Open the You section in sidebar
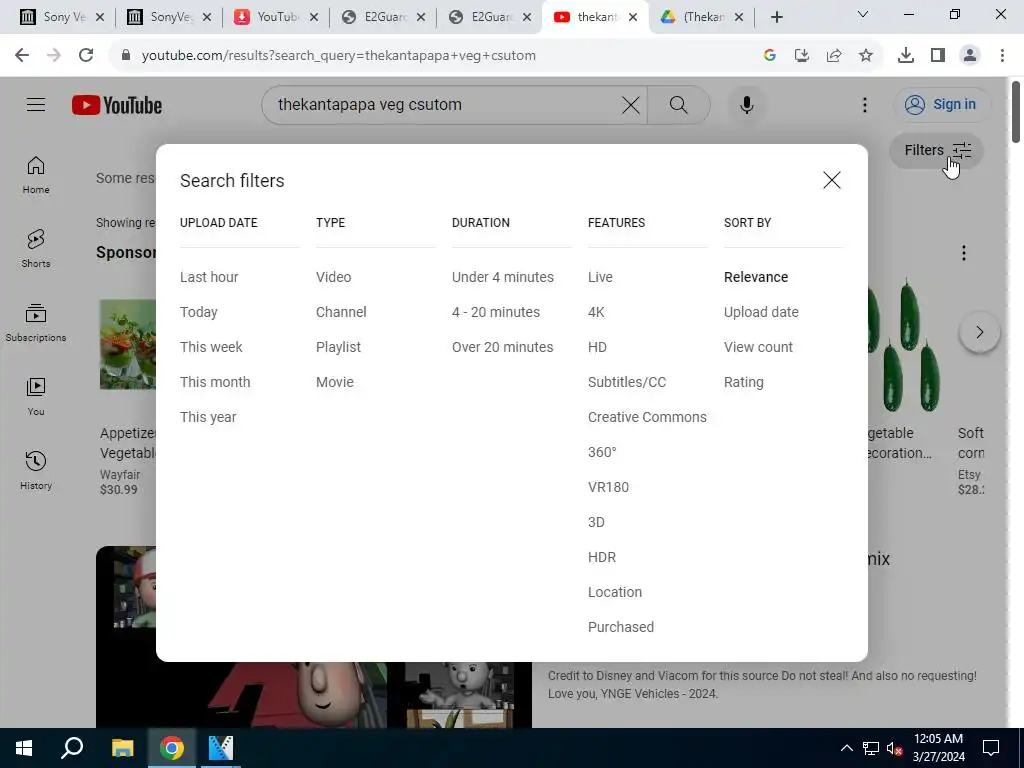The width and height of the screenshot is (1024, 768). tap(36, 396)
